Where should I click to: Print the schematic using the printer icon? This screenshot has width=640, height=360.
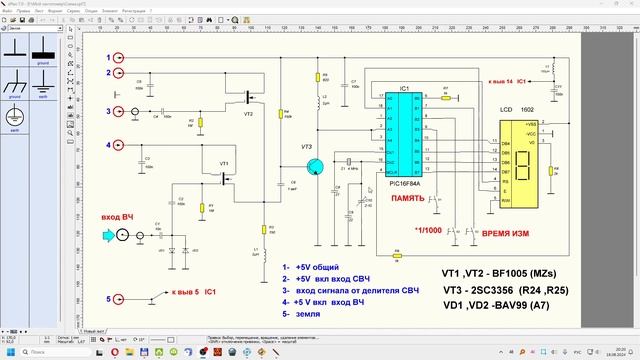[31, 20]
